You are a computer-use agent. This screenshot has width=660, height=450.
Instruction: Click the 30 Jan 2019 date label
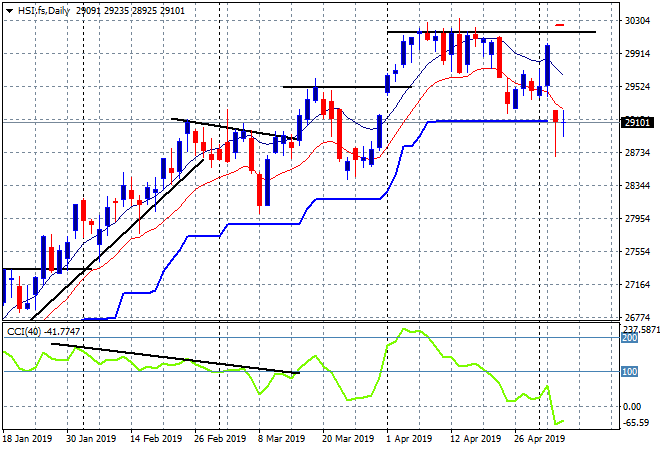pyautogui.click(x=91, y=439)
